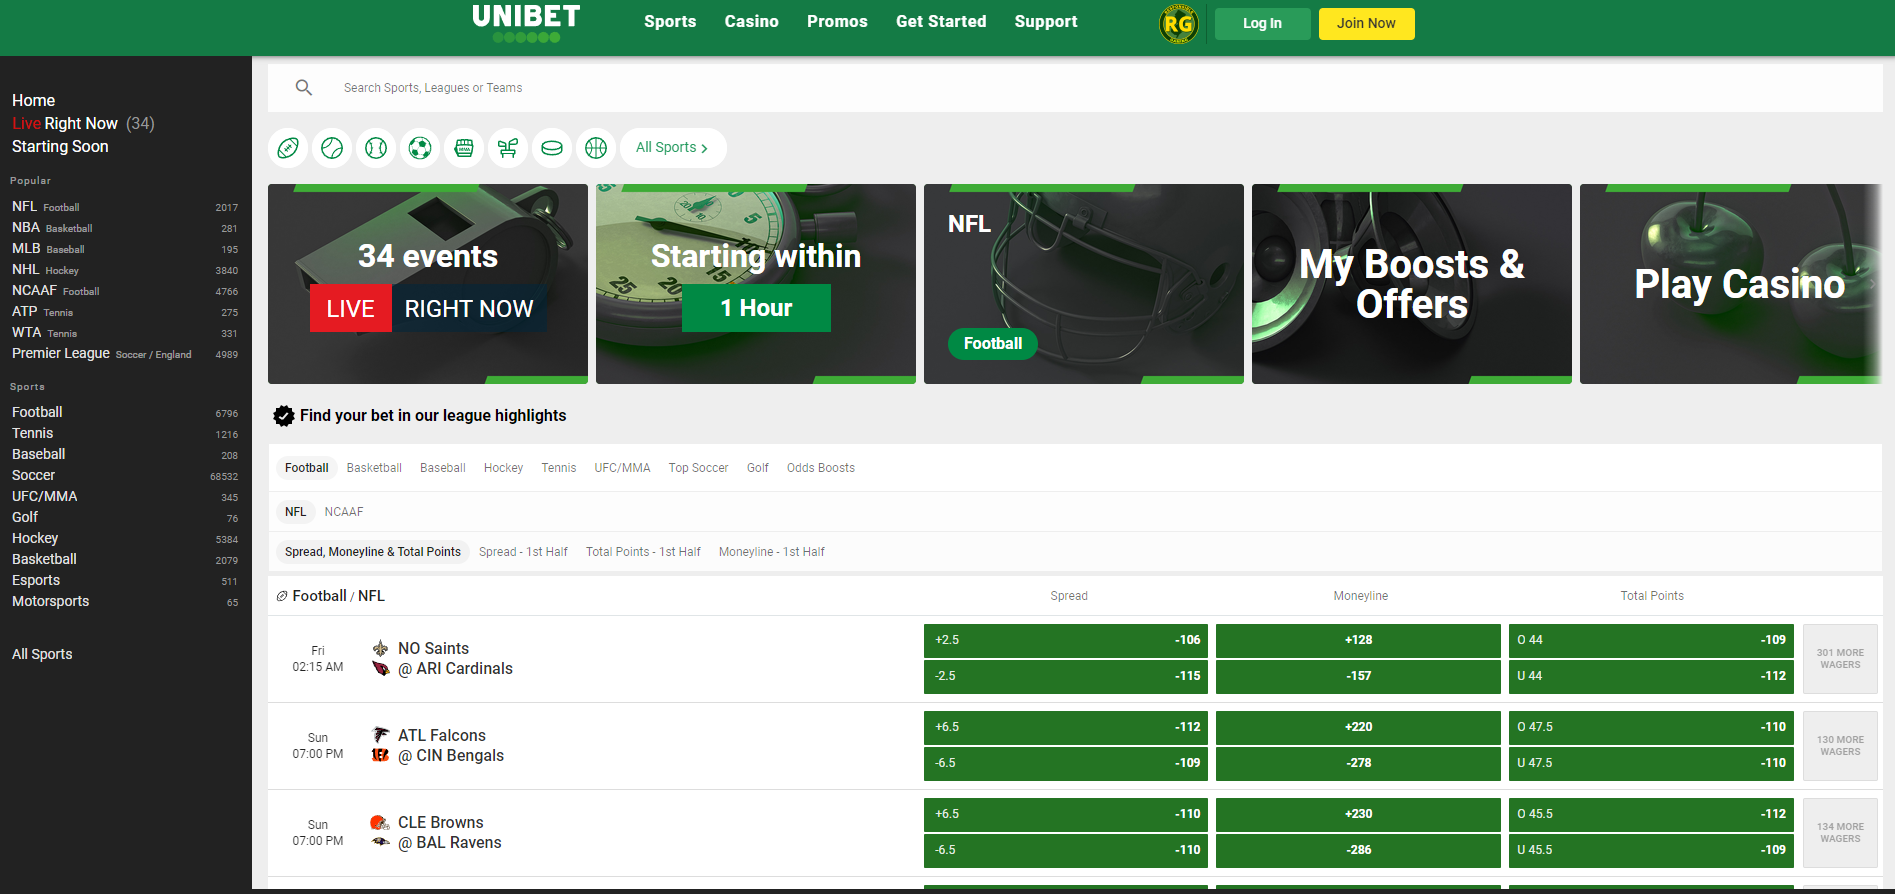This screenshot has height=894, width=1895.
Task: Bet ARI Cardinals moneyline -157
Action: point(1358,676)
